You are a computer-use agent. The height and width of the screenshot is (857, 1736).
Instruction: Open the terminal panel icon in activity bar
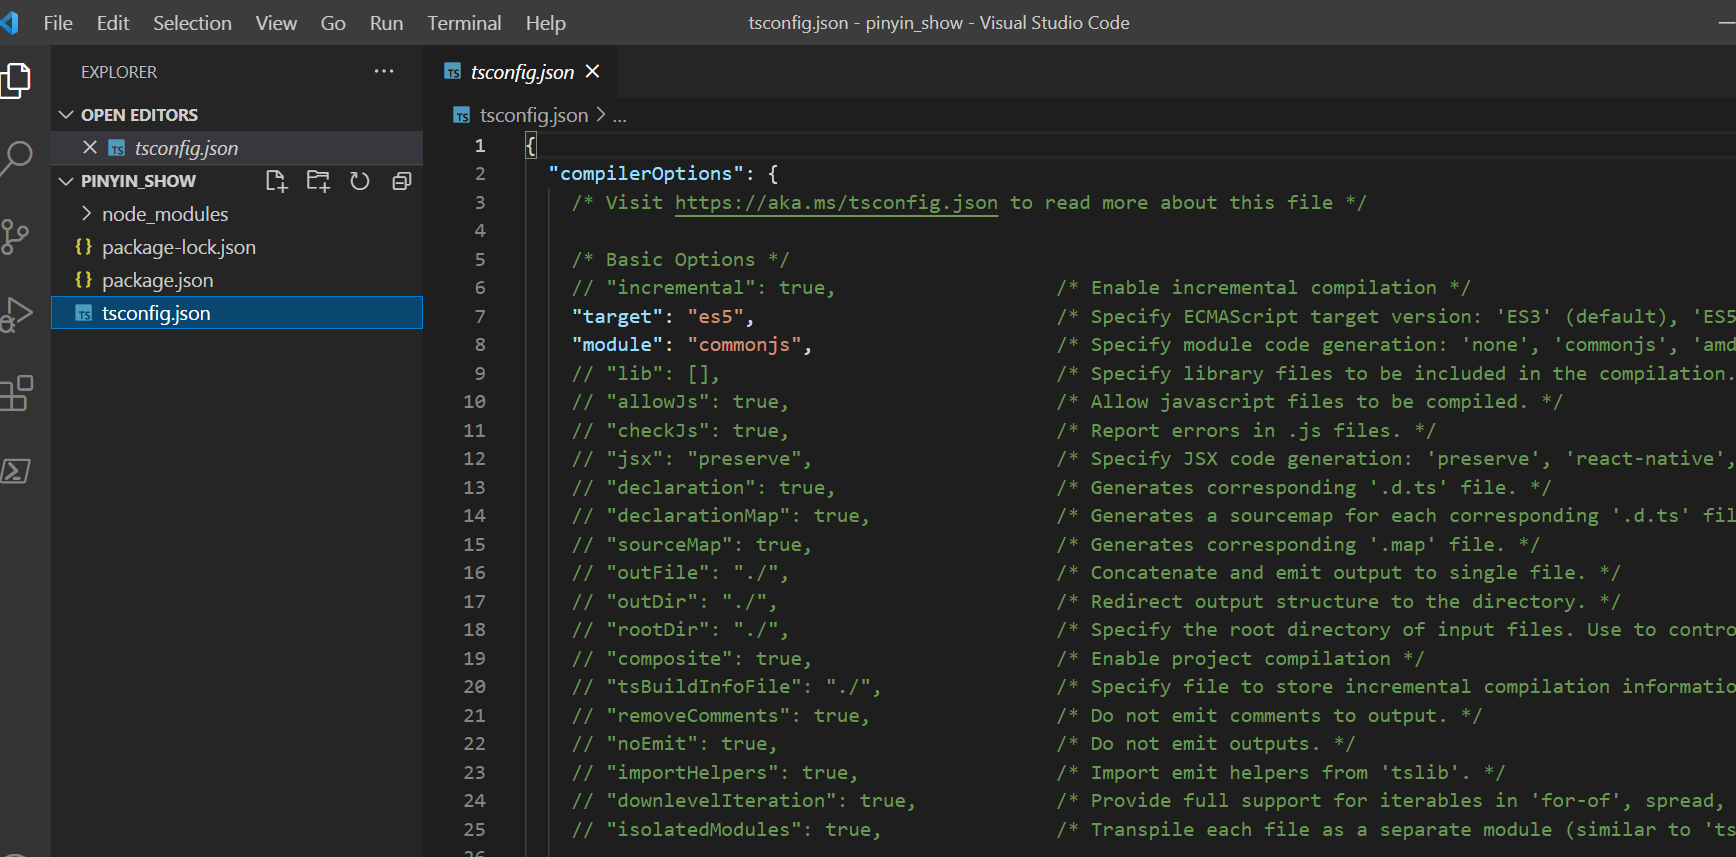pyautogui.click(x=16, y=471)
